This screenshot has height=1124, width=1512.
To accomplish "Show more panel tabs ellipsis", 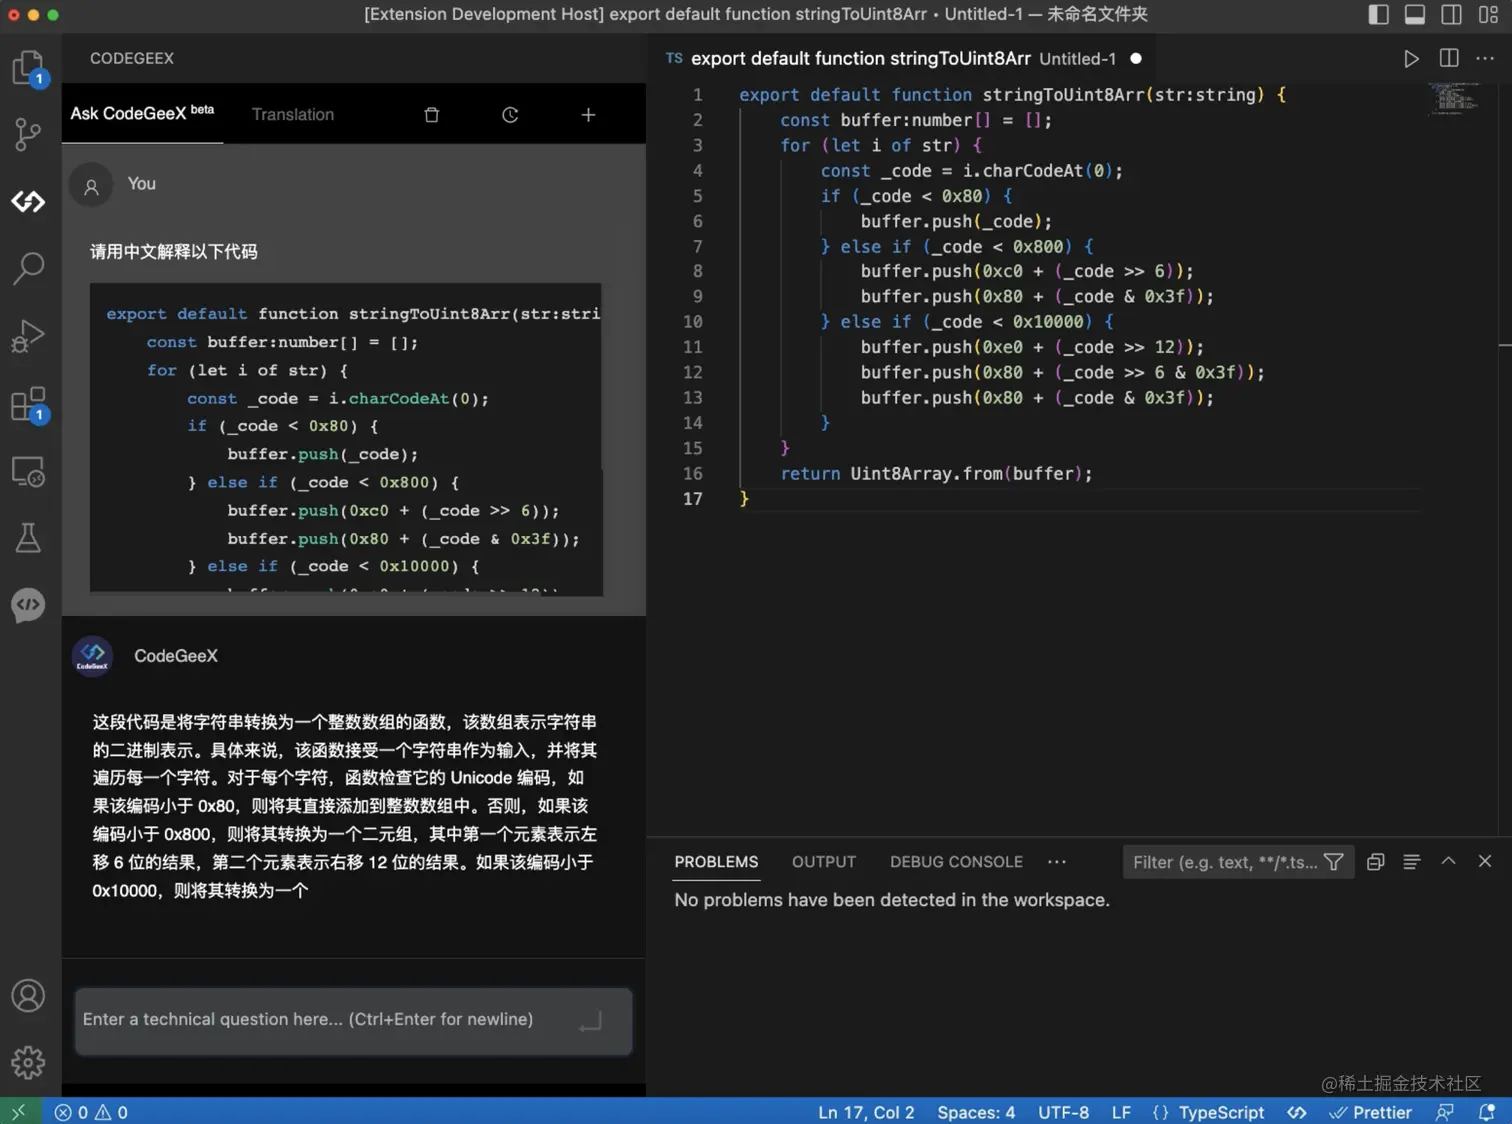I will pyautogui.click(x=1057, y=862).
